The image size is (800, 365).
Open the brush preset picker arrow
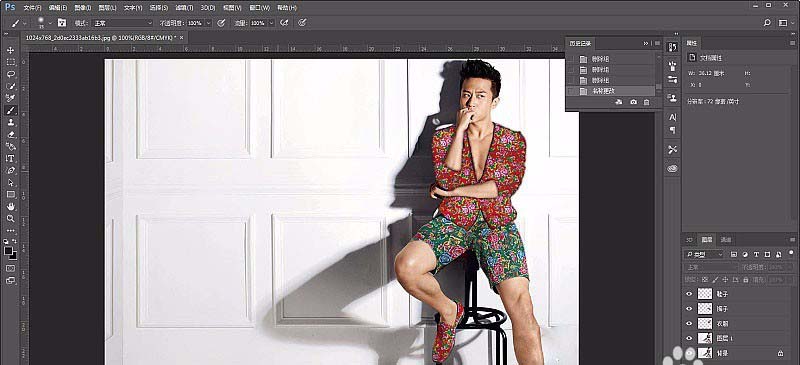point(50,23)
